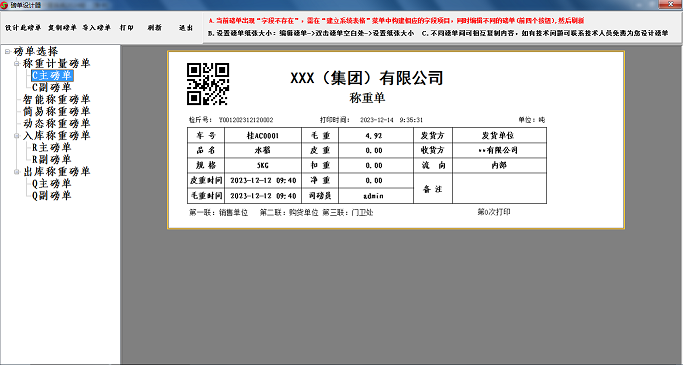683x365 pixels.
Task: Select the R副磅单 tree item
Action: pos(51,159)
